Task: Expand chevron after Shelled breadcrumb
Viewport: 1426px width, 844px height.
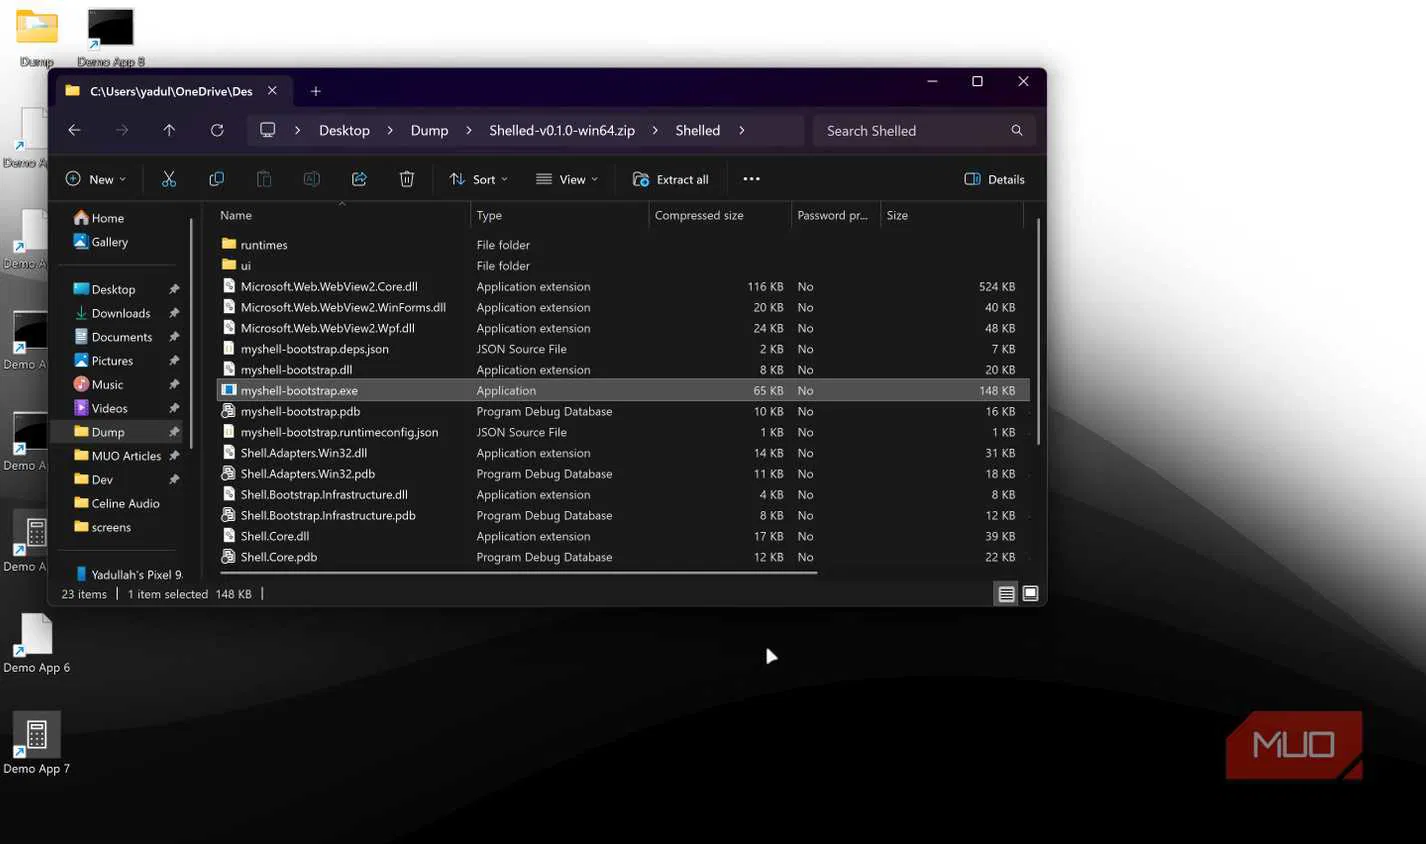Action: coord(741,130)
